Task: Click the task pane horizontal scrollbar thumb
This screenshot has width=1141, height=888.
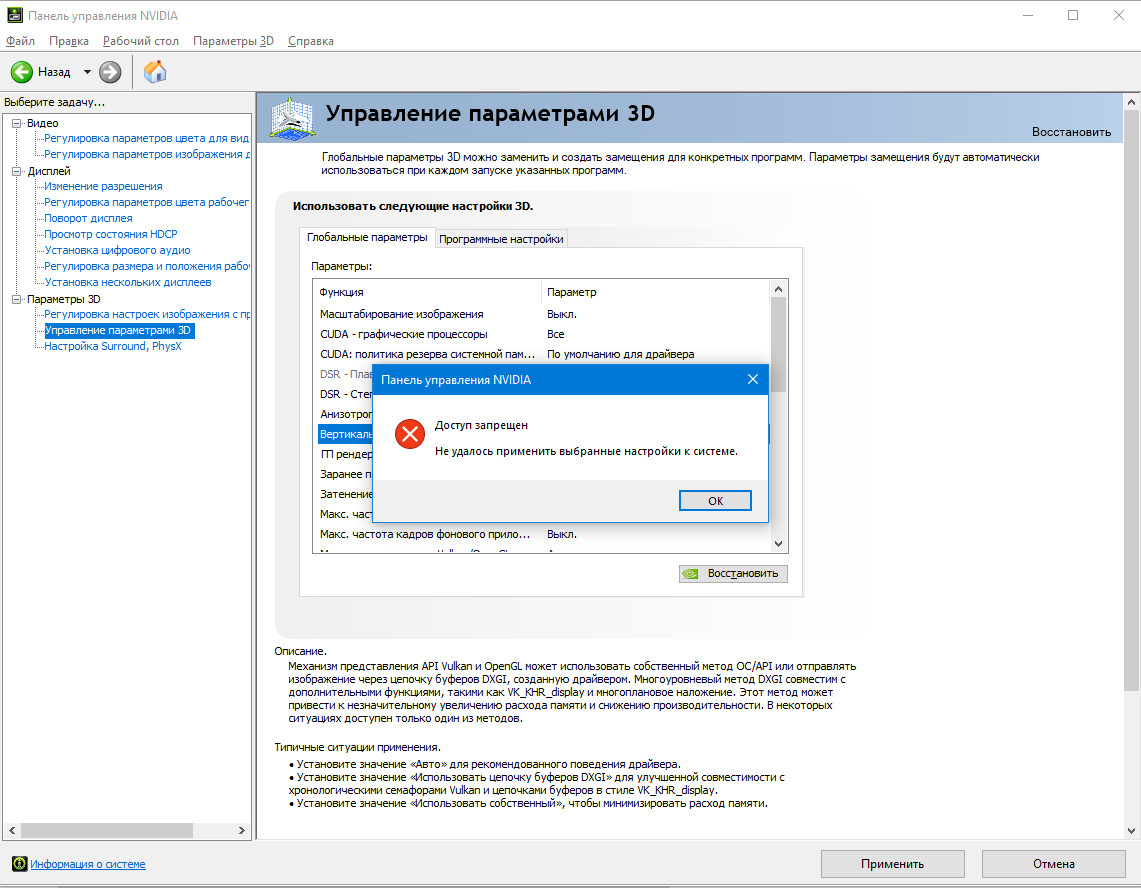Action: pos(106,830)
